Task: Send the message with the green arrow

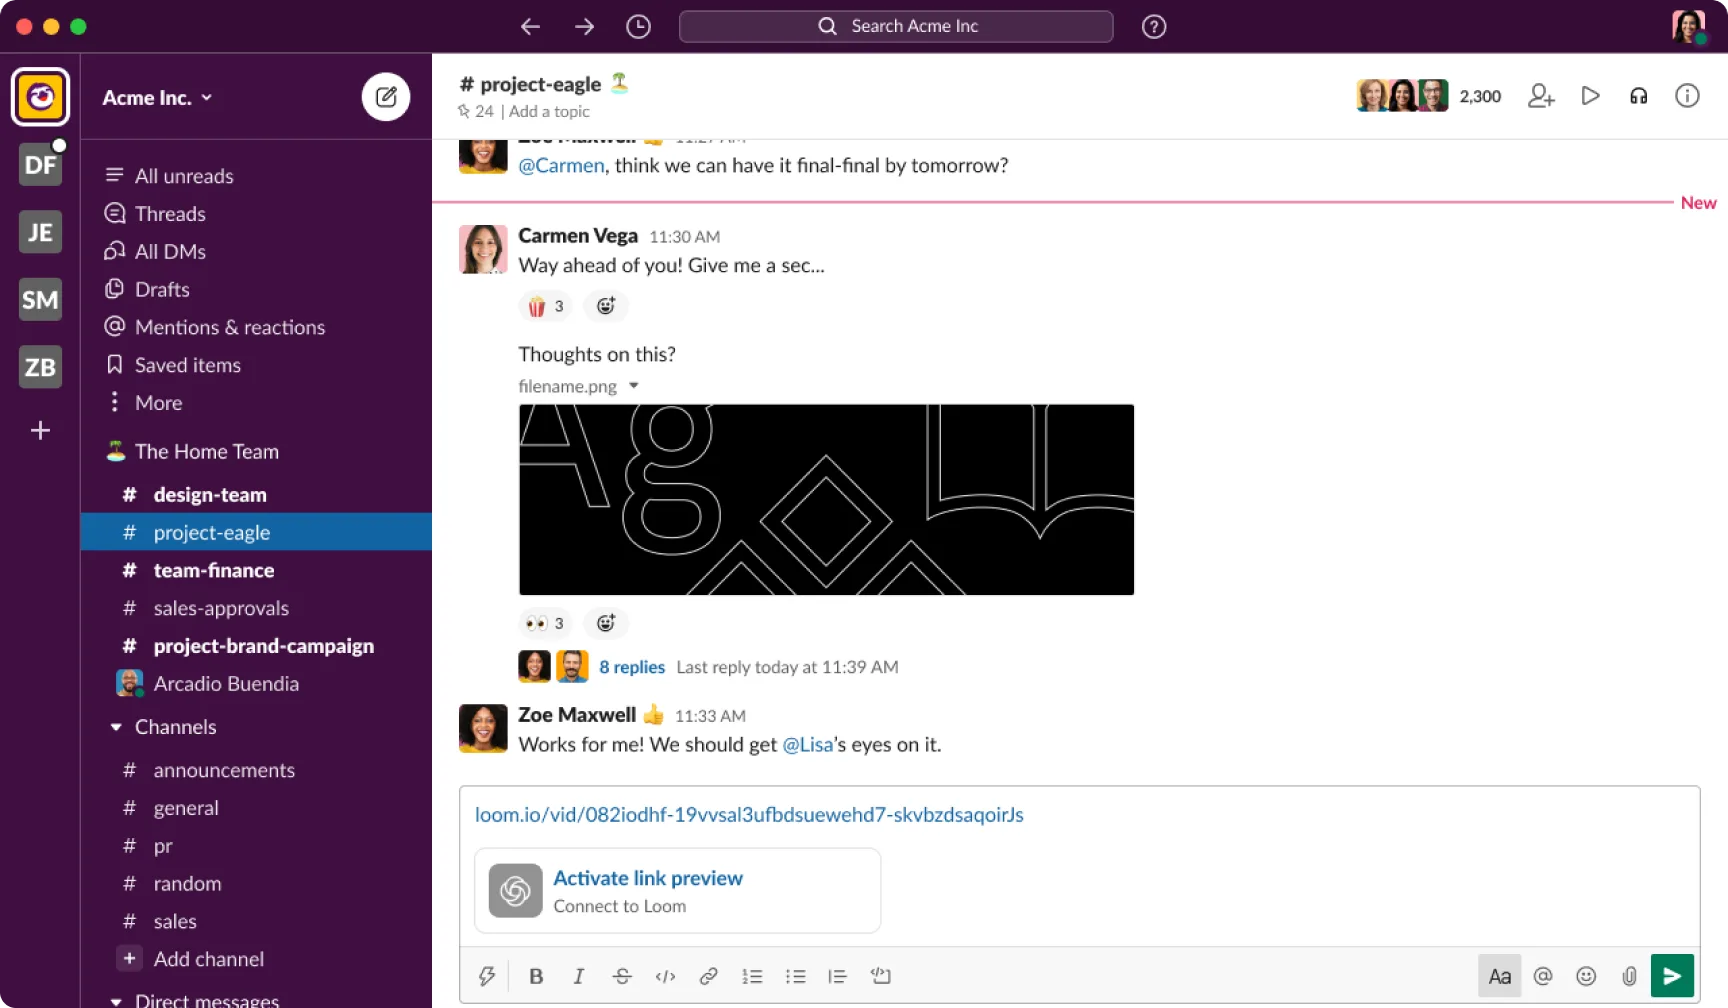Action: coord(1672,976)
